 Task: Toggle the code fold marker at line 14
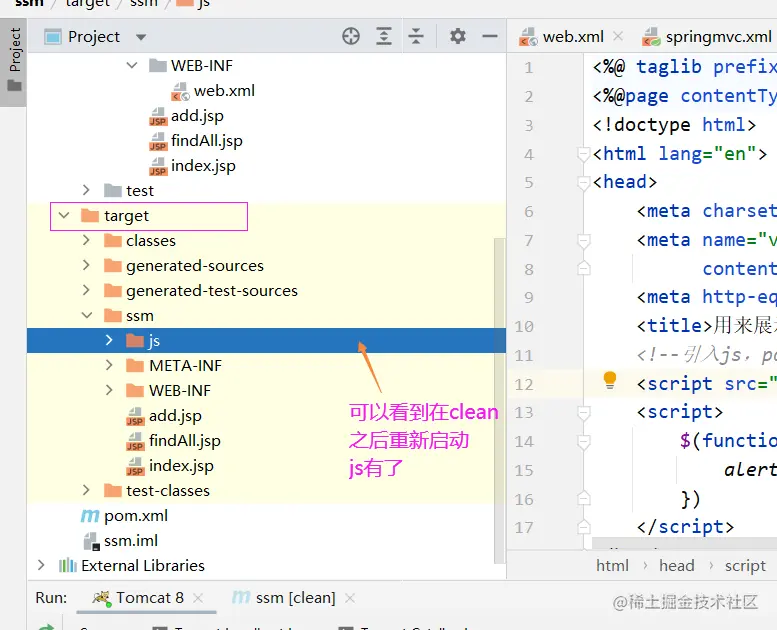pyautogui.click(x=584, y=441)
